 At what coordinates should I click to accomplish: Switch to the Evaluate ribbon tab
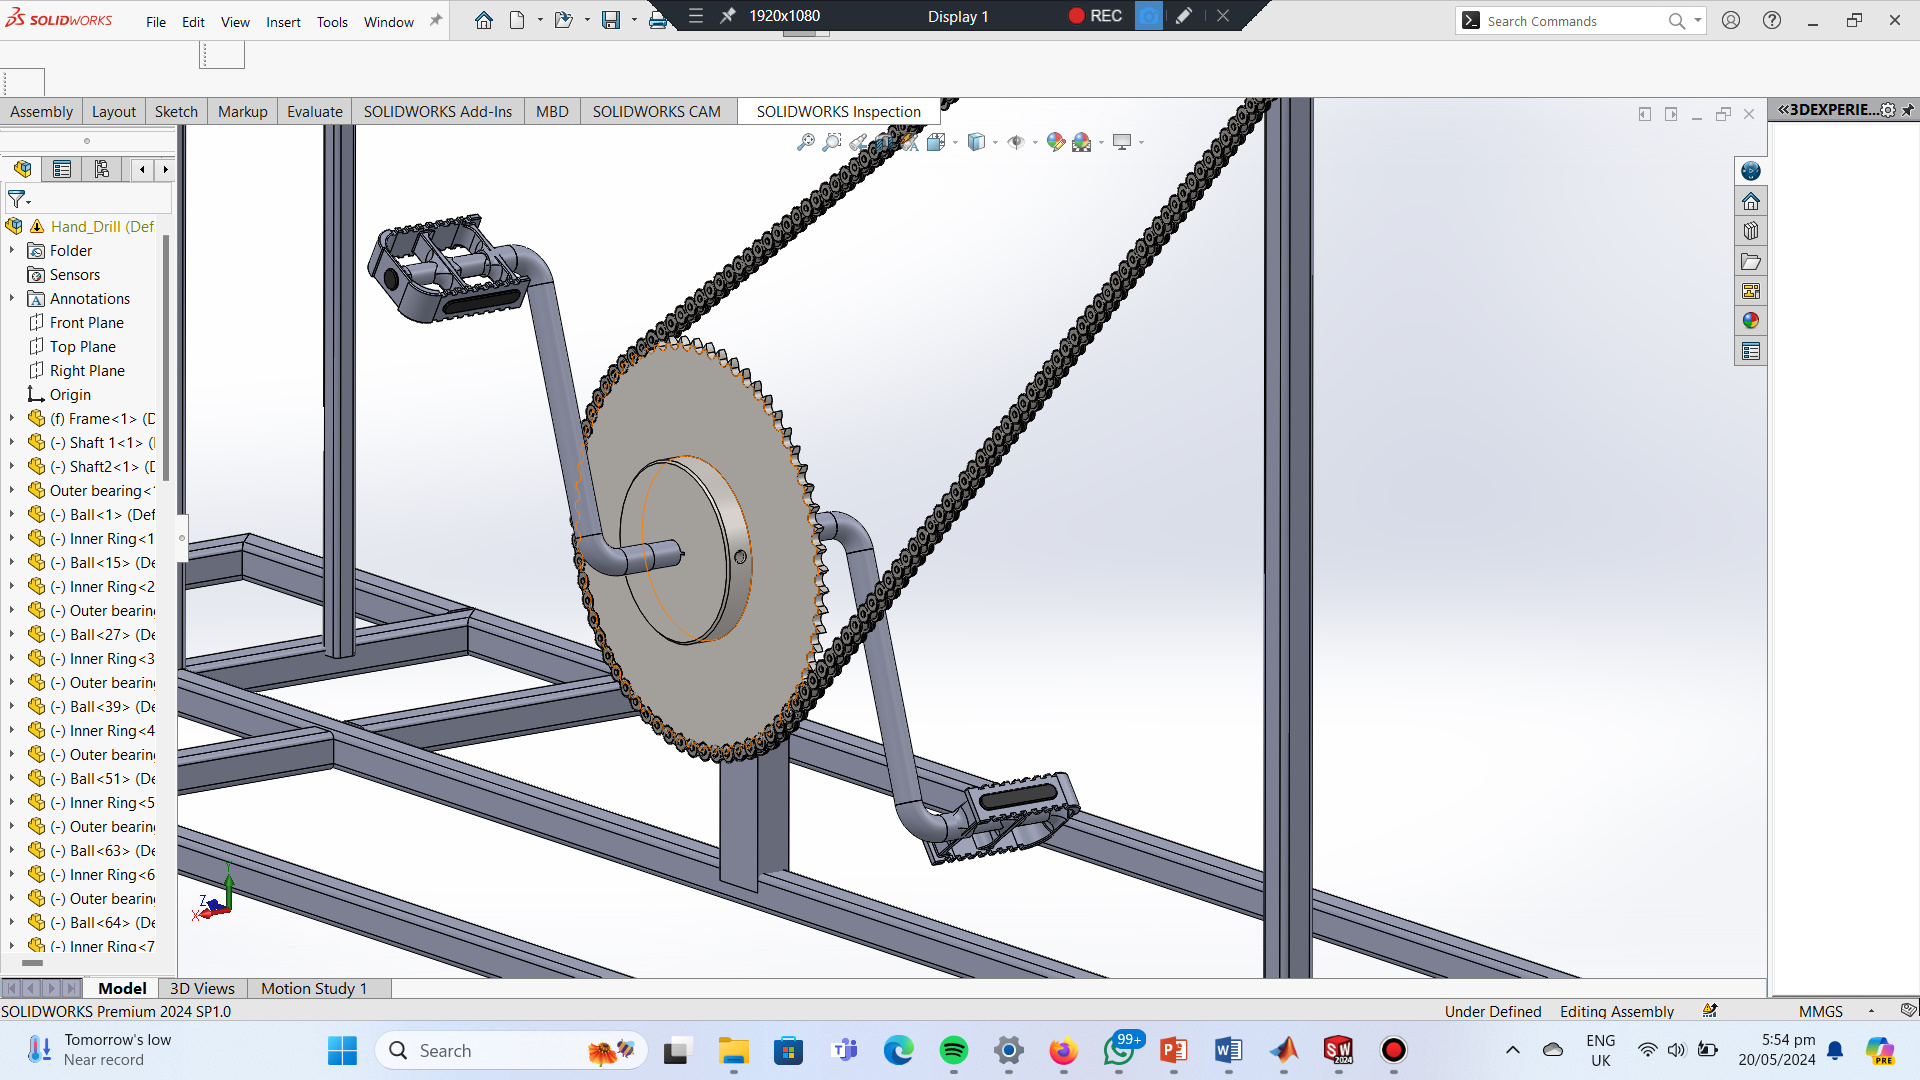[314, 111]
